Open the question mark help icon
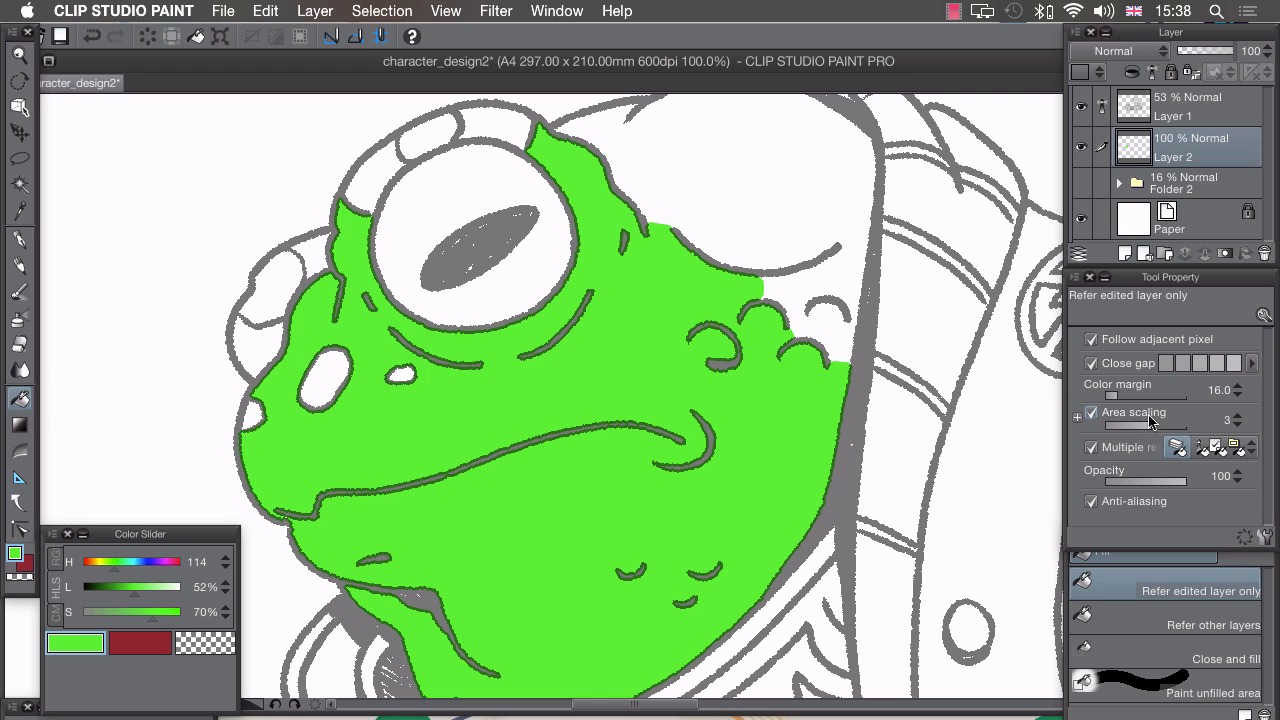Screen dimensions: 1280x720 [x=411, y=36]
